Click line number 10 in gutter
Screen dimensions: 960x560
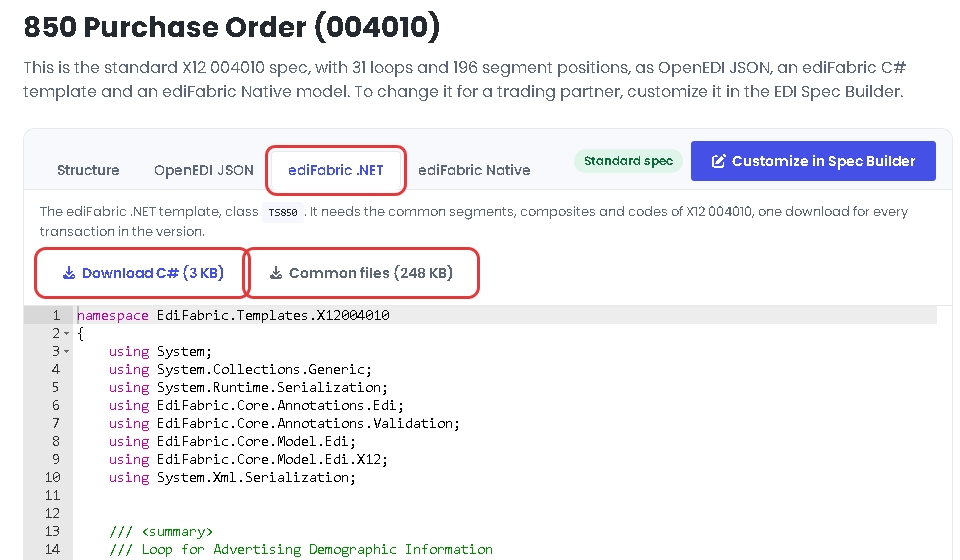[x=53, y=477]
